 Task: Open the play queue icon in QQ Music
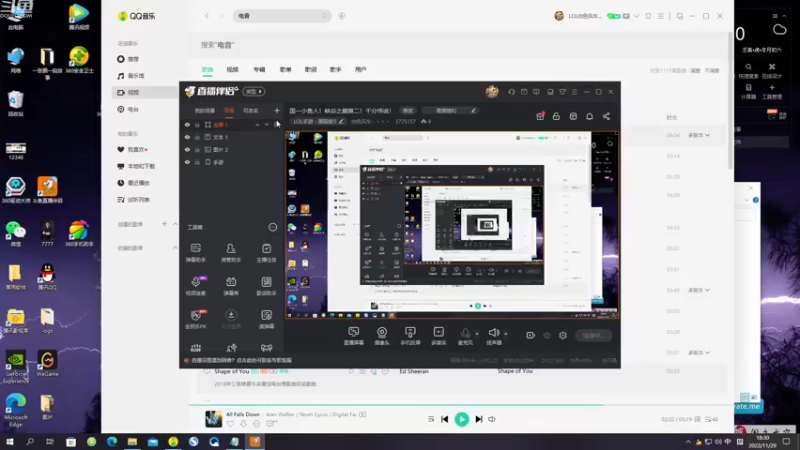click(709, 419)
